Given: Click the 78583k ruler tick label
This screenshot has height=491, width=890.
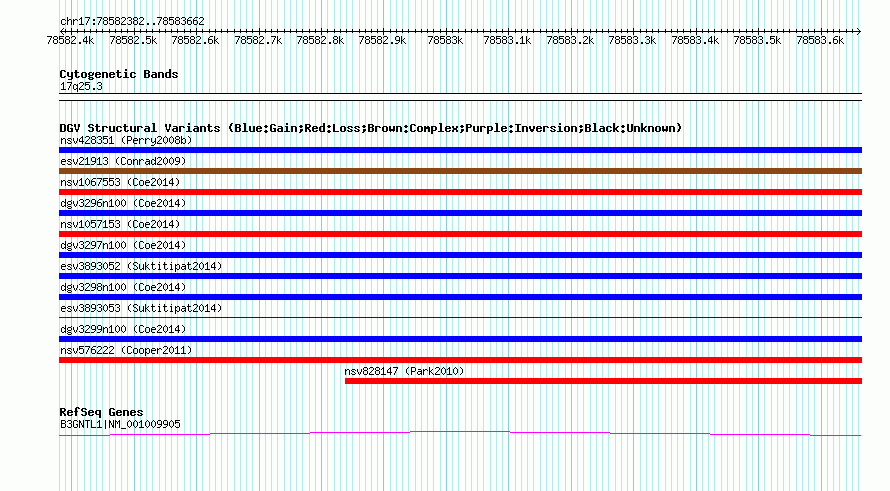Looking at the screenshot, I should (x=445, y=40).
